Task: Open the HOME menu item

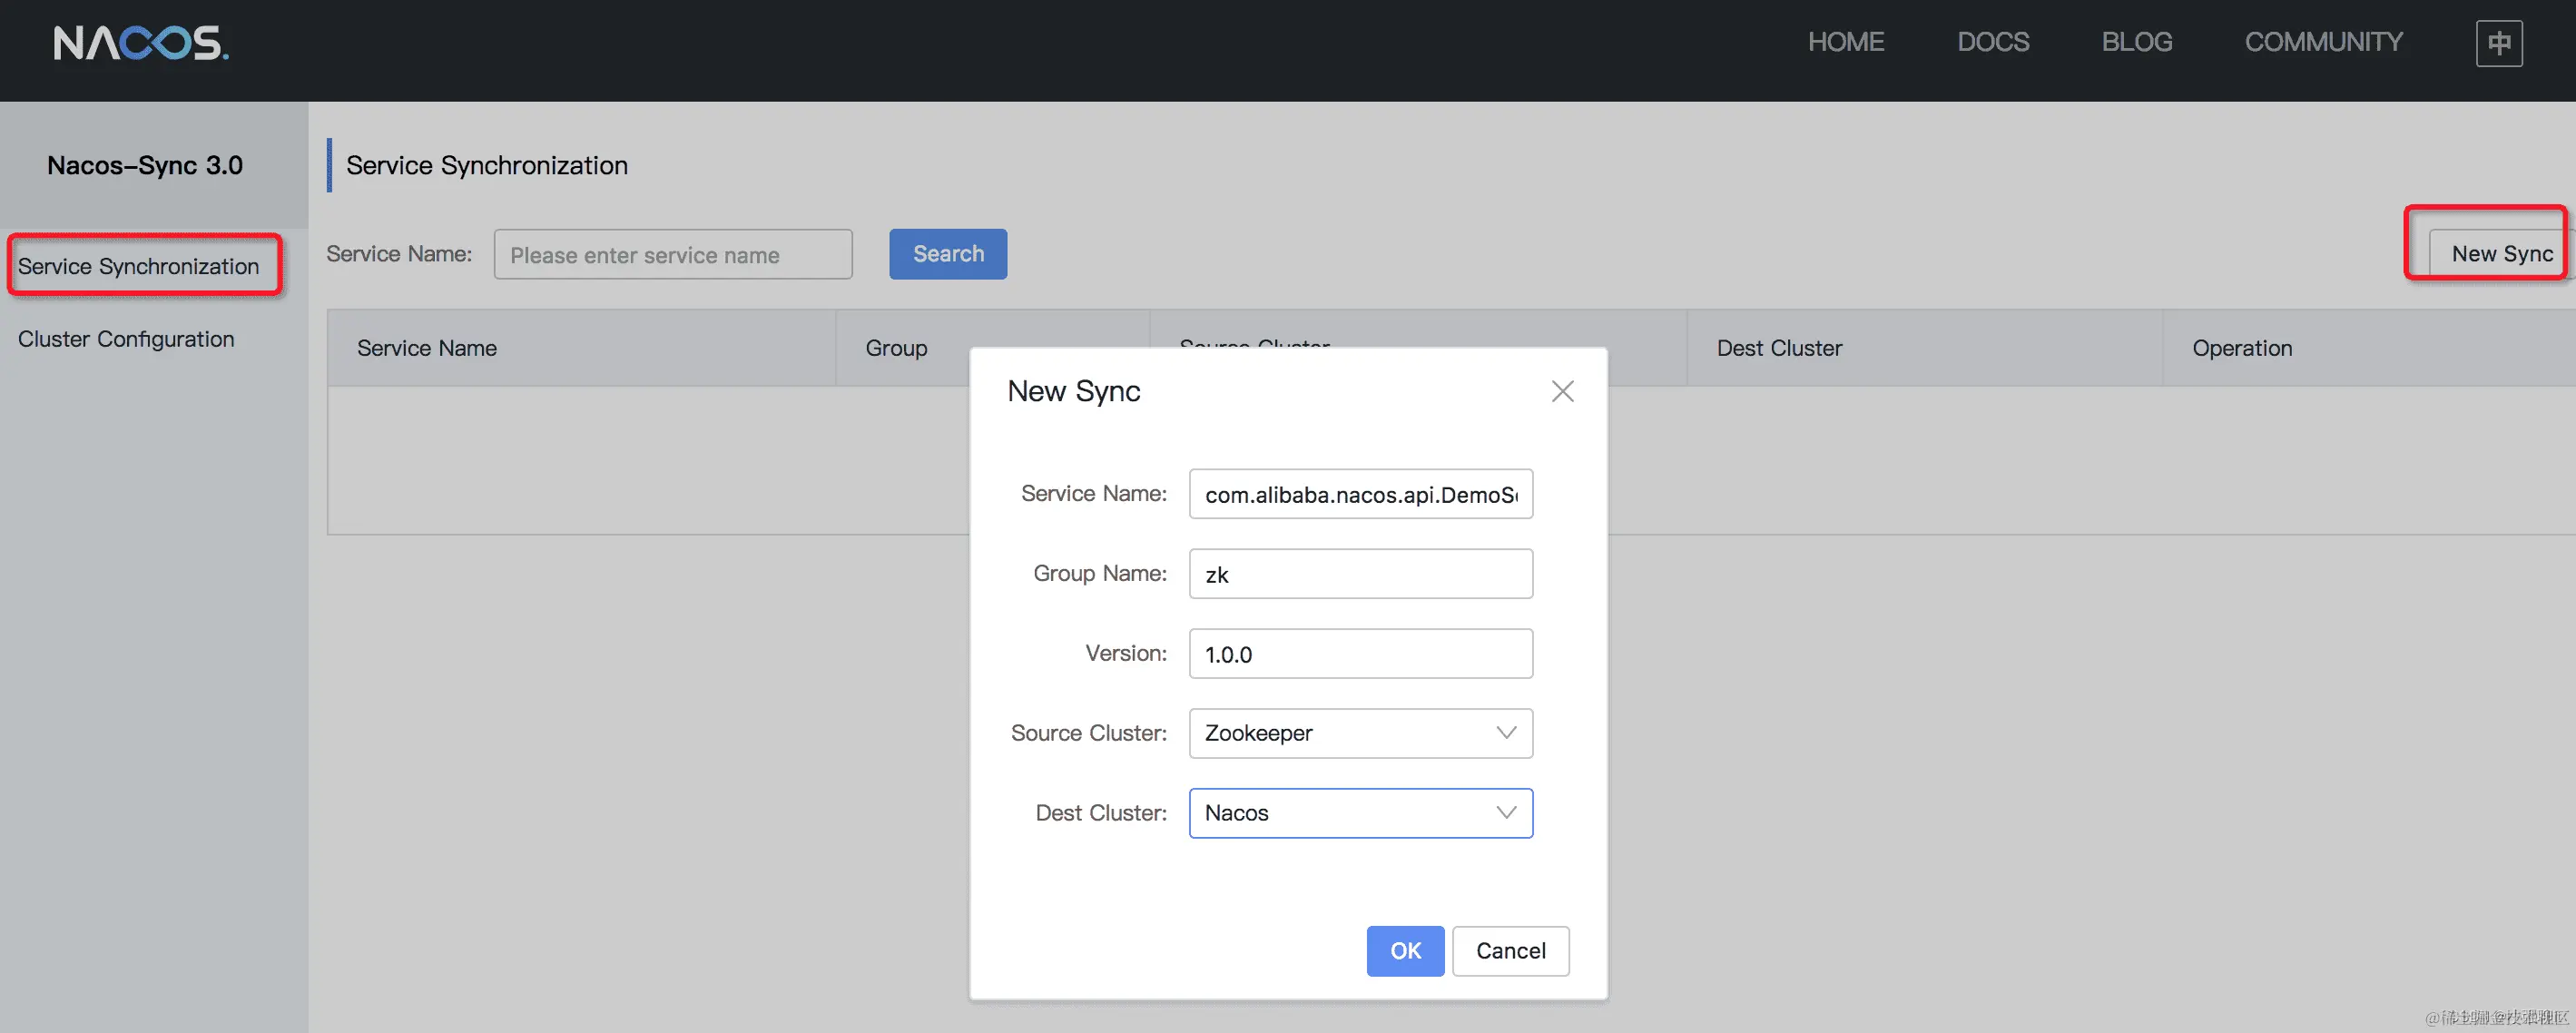Action: pyautogui.click(x=1845, y=42)
